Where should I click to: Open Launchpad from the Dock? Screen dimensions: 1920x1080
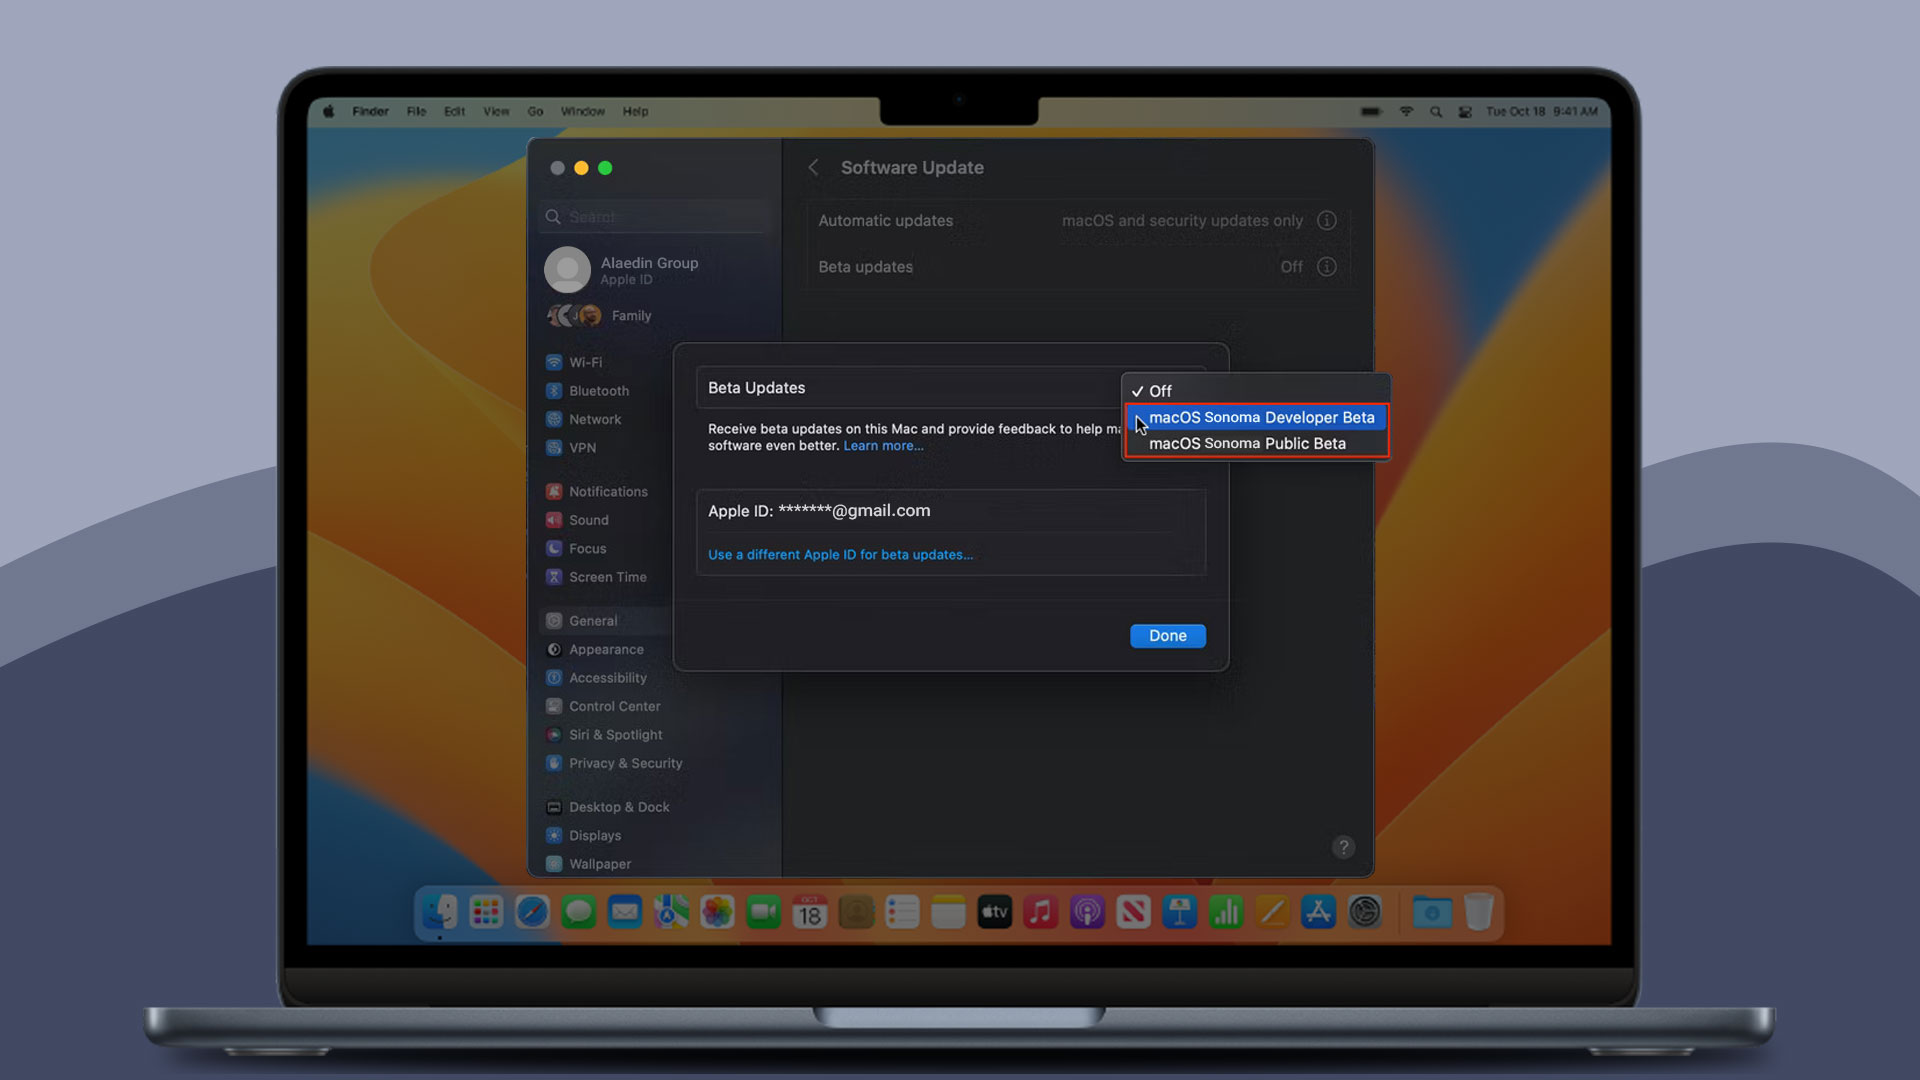click(x=486, y=912)
